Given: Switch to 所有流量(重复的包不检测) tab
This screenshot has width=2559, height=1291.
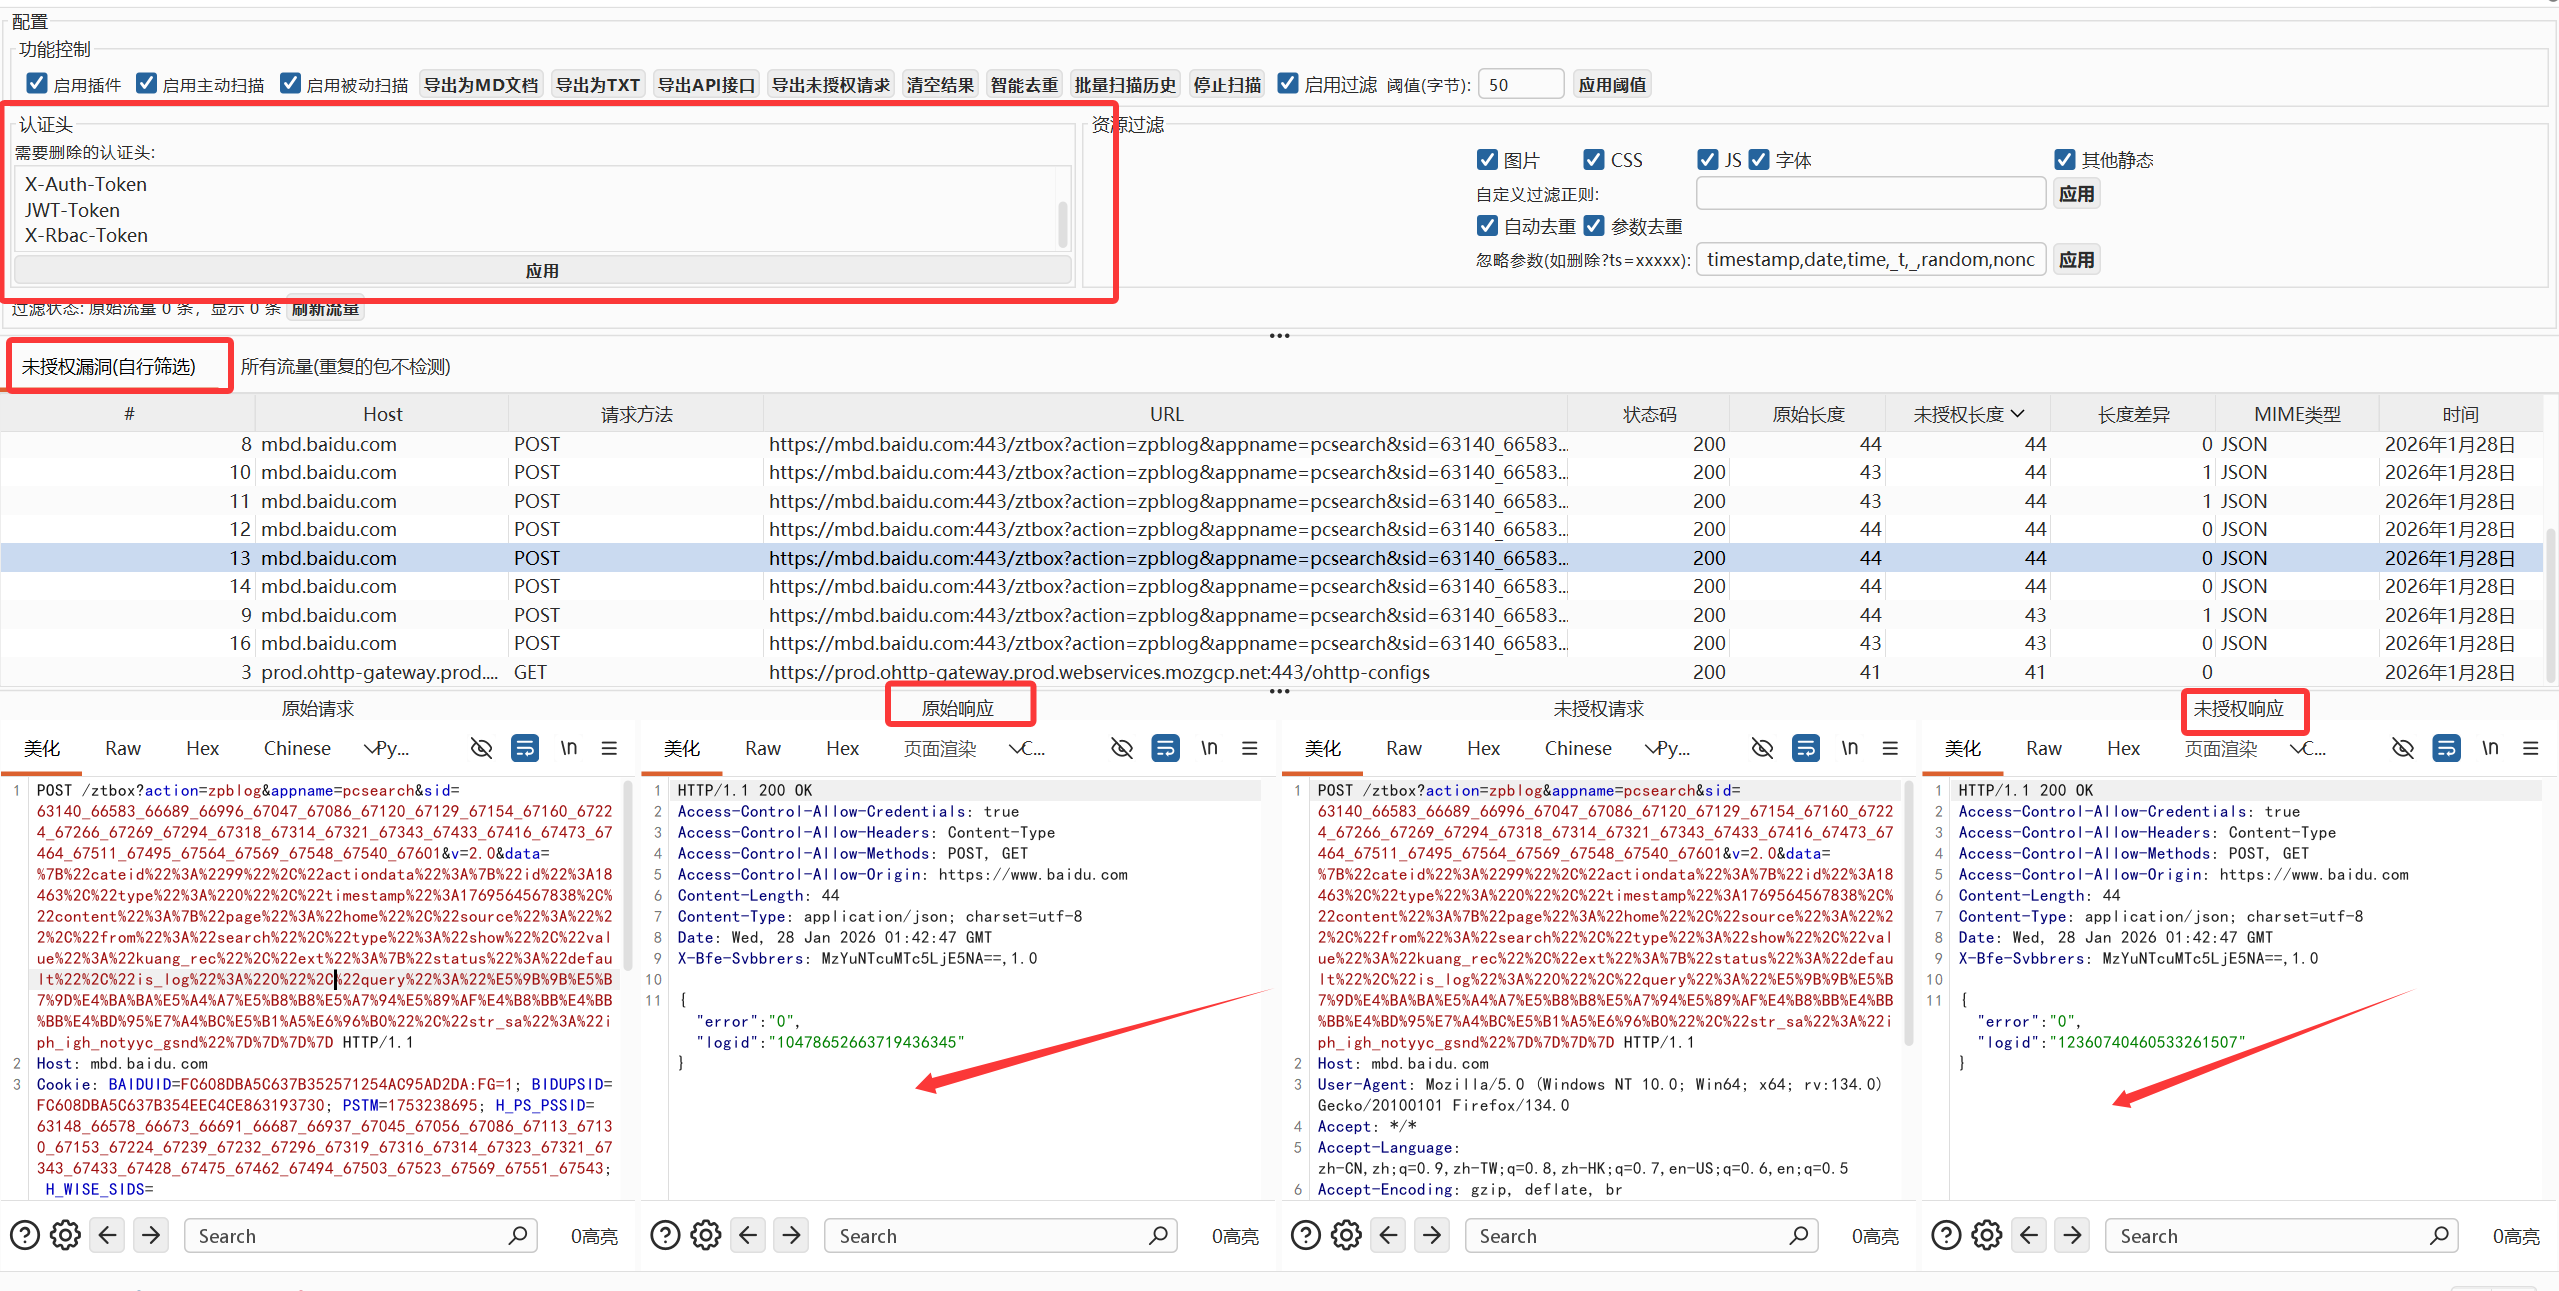Looking at the screenshot, I should click(345, 367).
